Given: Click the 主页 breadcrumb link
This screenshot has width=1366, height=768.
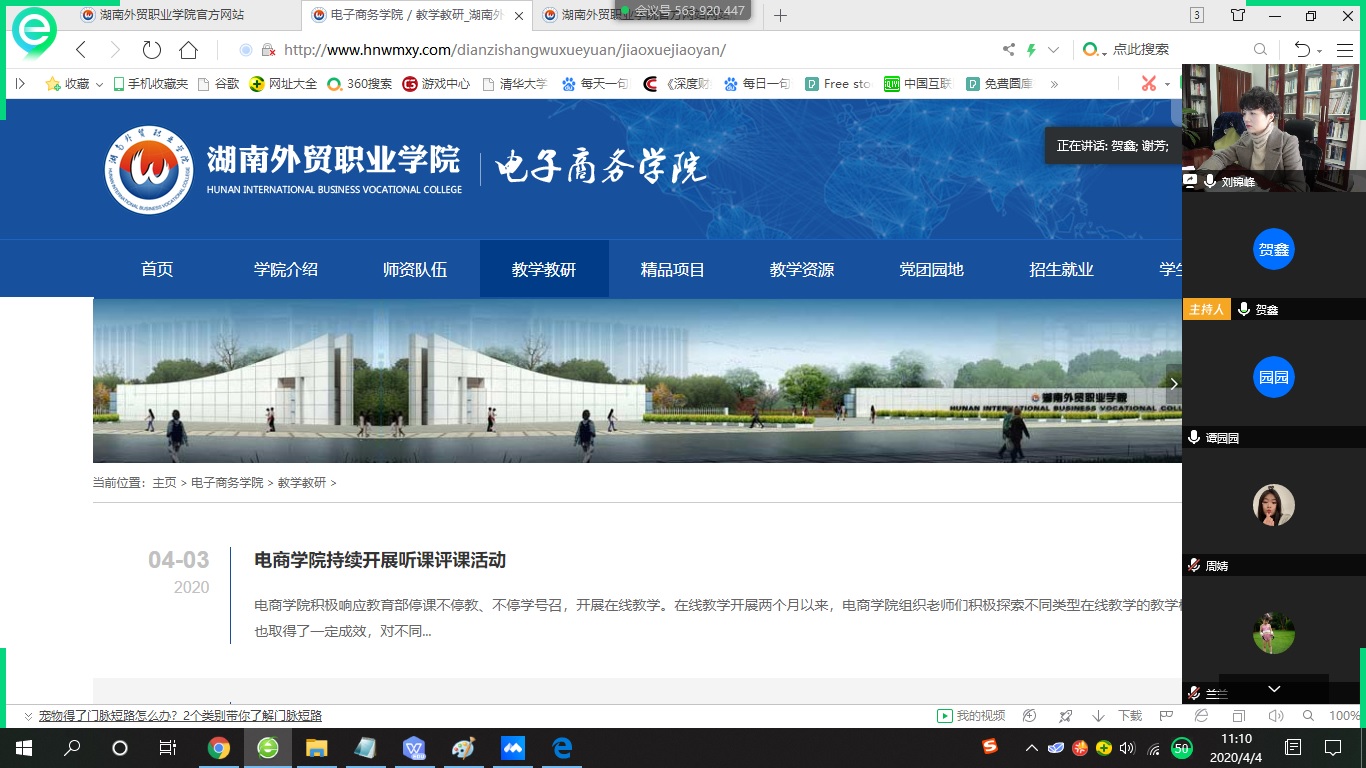Looking at the screenshot, I should 164,483.
